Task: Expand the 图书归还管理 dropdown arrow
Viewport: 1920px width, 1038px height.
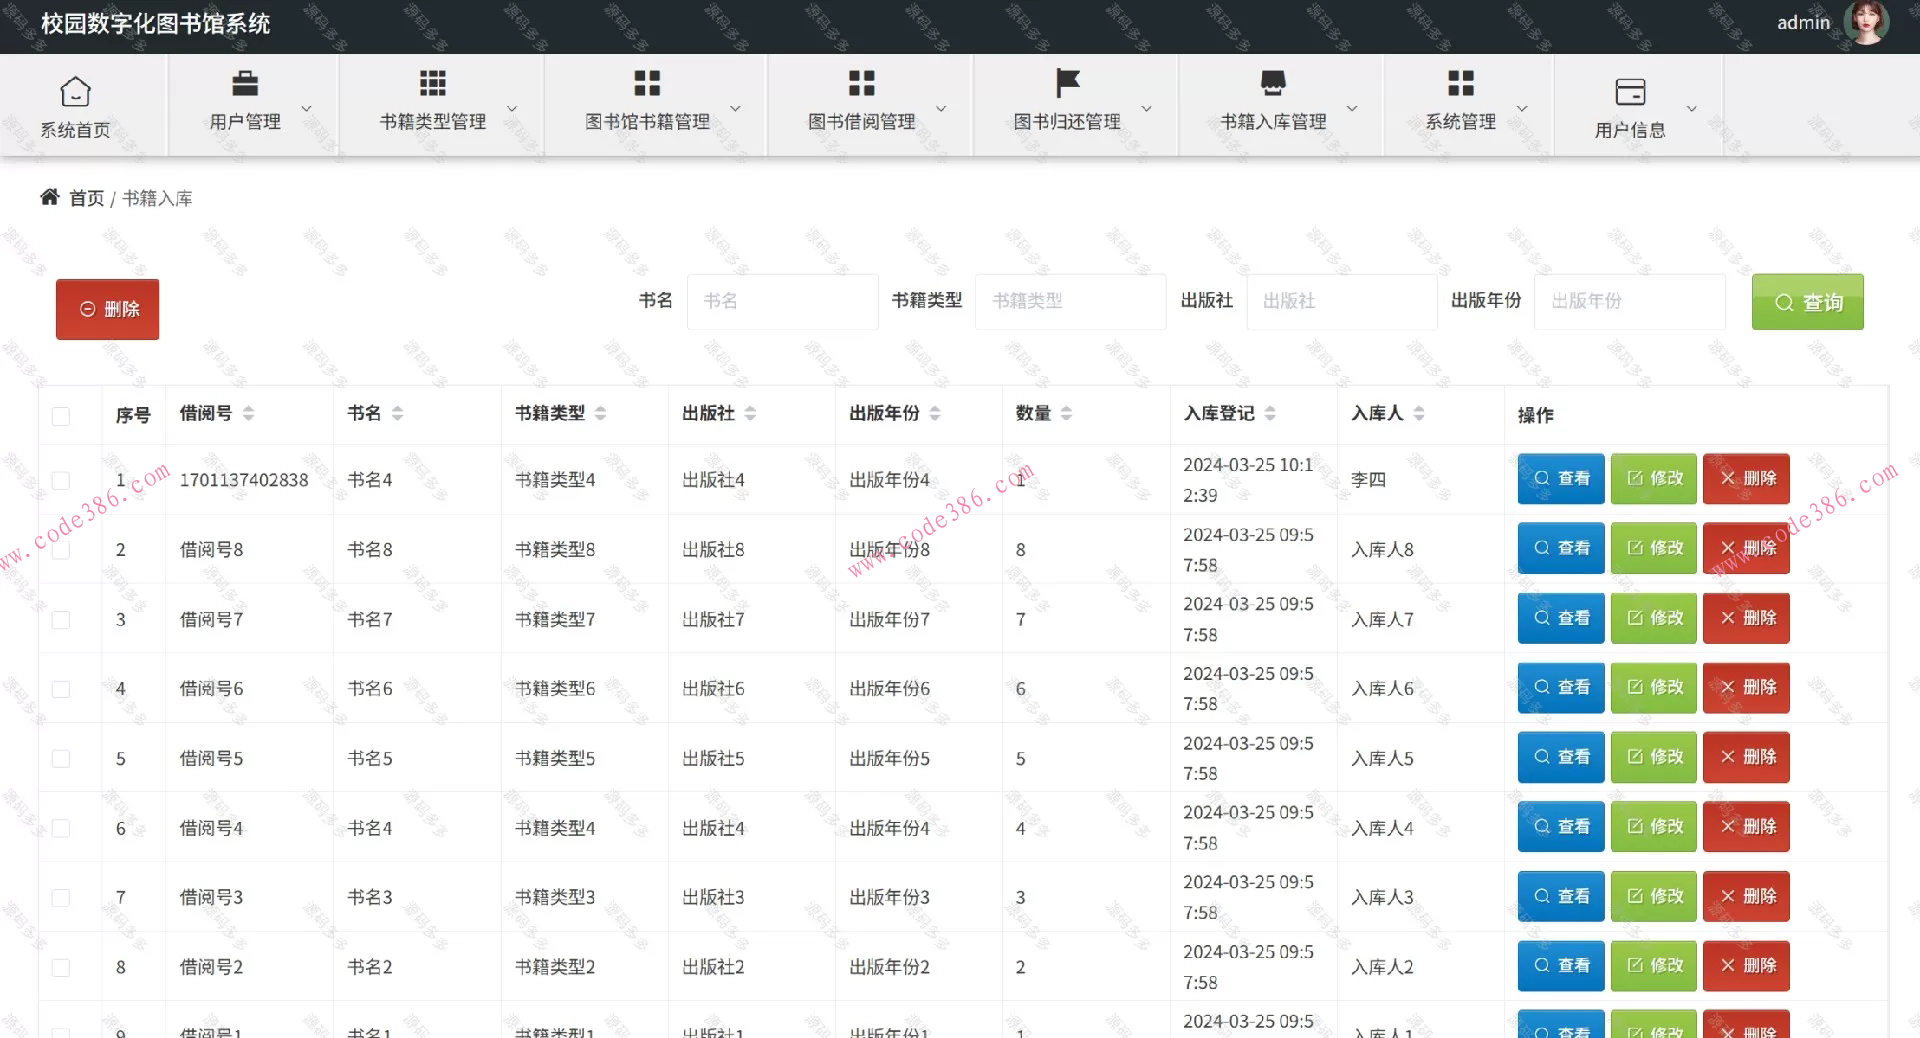Action: point(1147,108)
